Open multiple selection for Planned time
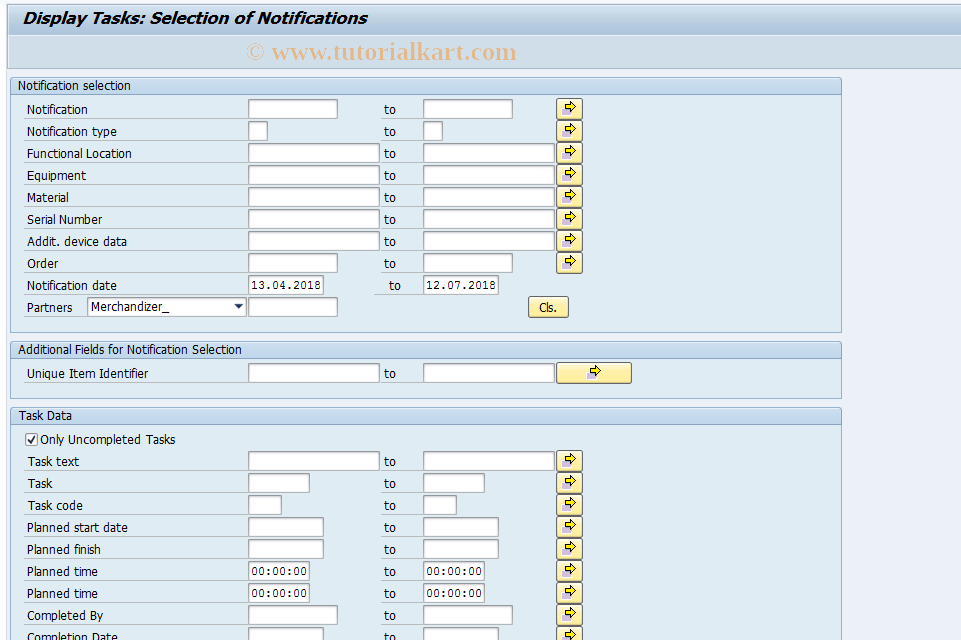Viewport: 961px width, 640px height. tap(568, 570)
